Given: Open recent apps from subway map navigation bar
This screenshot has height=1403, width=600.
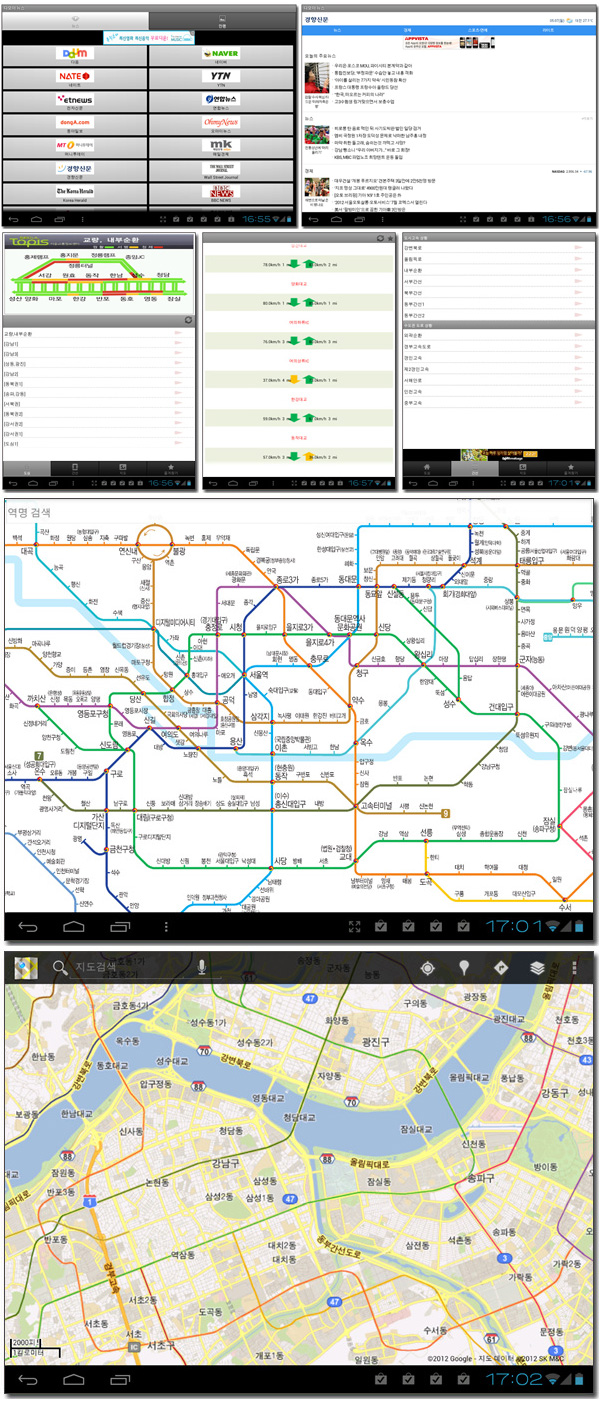Looking at the screenshot, I should click(x=120, y=926).
